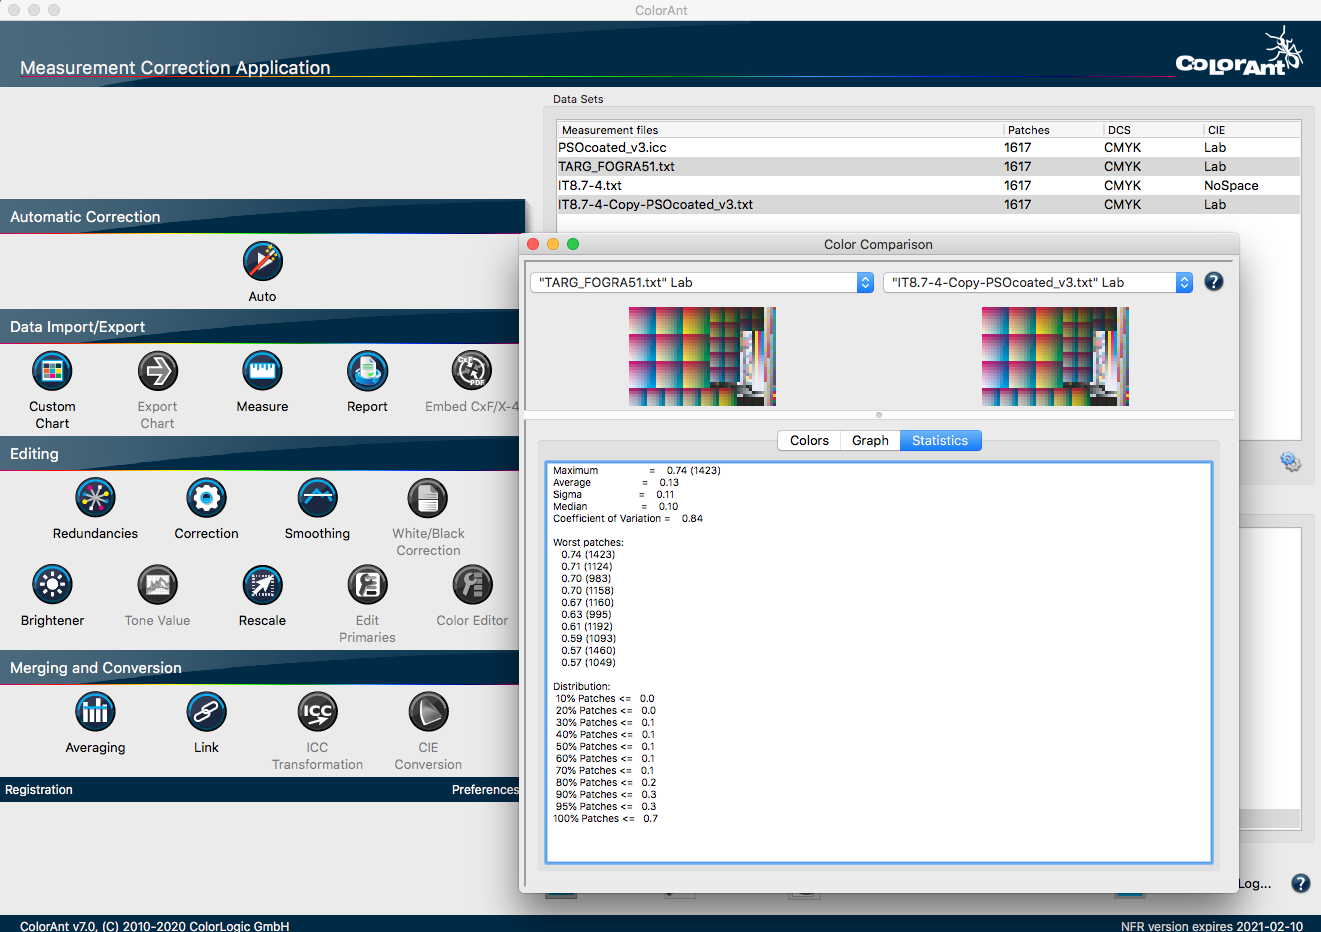1321x932 pixels.
Task: Click the Export Chart icon
Action: 157,371
